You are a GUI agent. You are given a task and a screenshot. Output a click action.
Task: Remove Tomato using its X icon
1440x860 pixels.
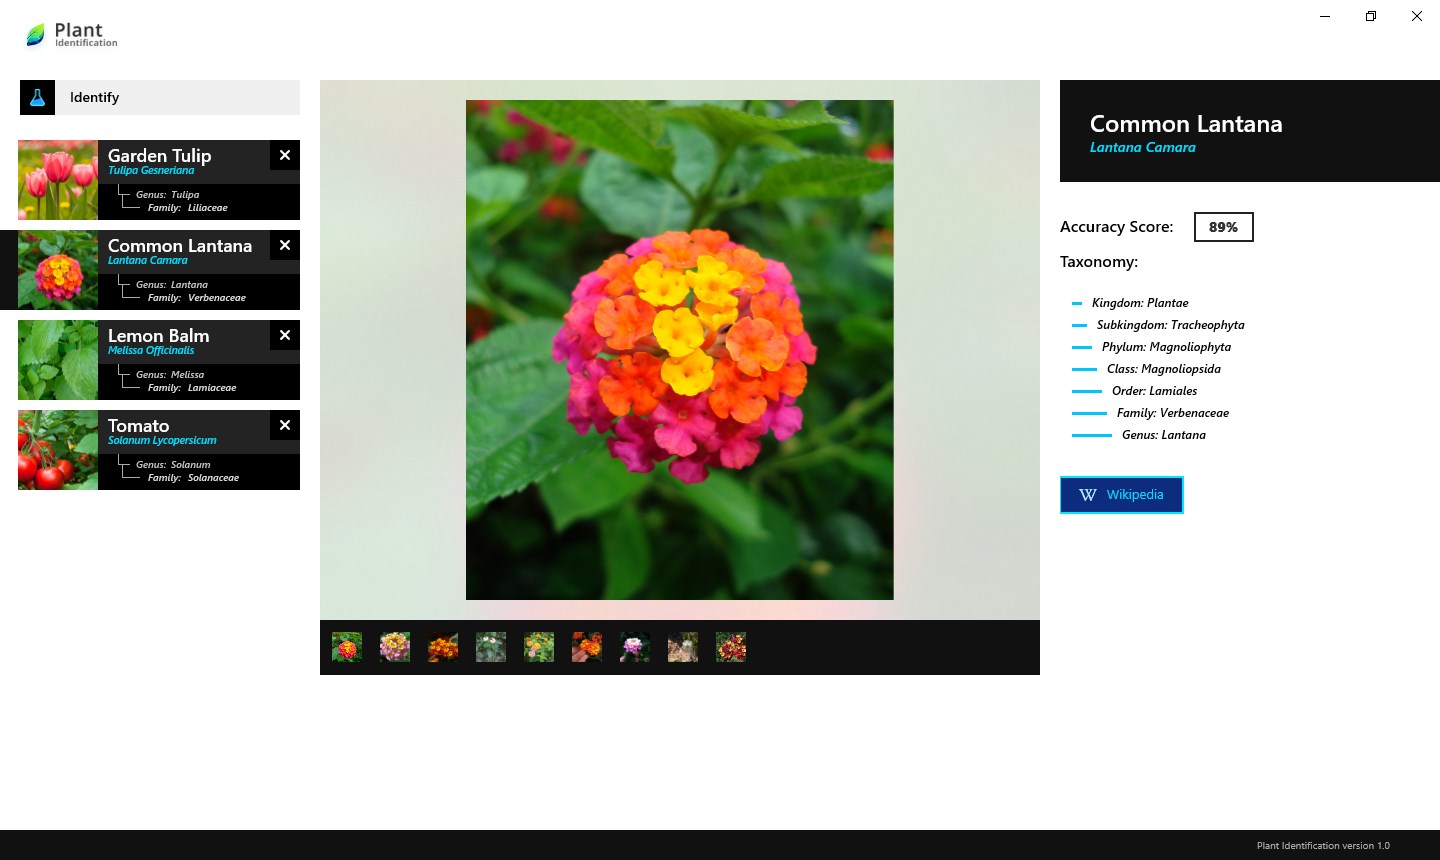click(284, 425)
